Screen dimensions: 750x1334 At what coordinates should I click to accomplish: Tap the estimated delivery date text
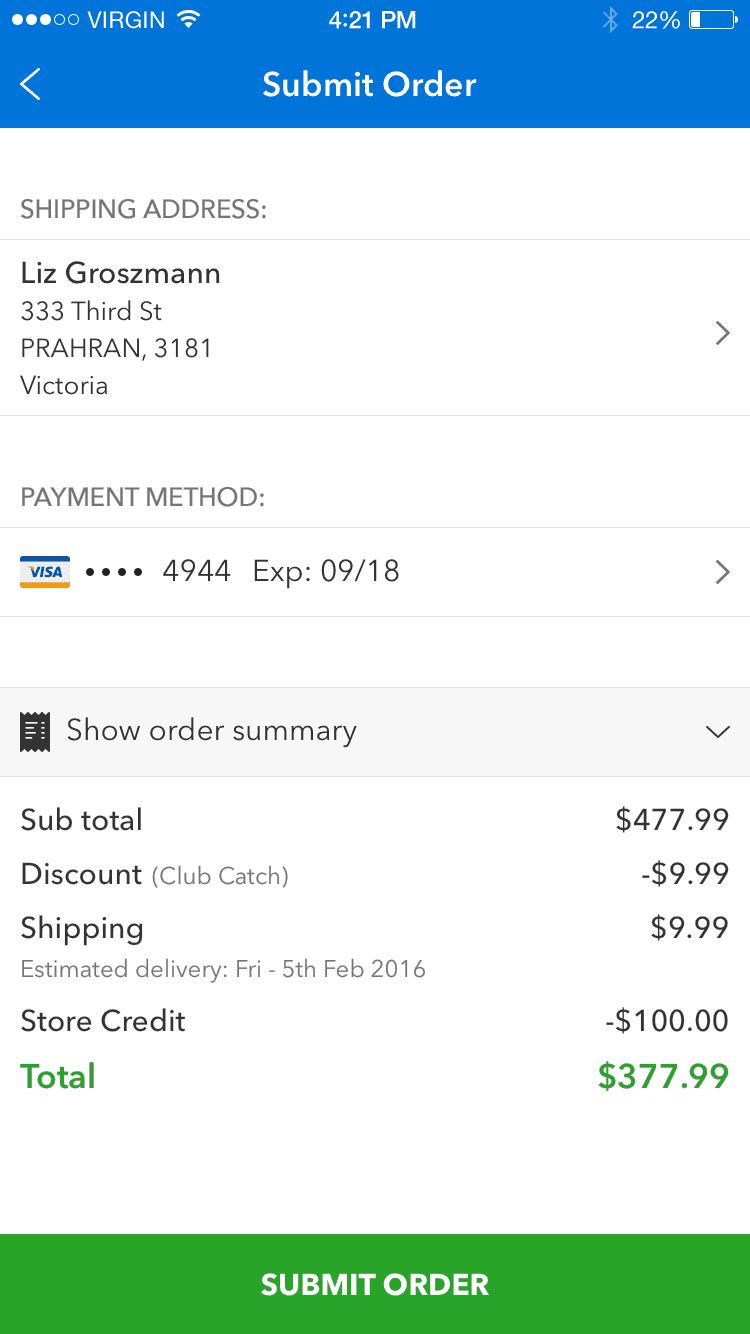(x=223, y=969)
